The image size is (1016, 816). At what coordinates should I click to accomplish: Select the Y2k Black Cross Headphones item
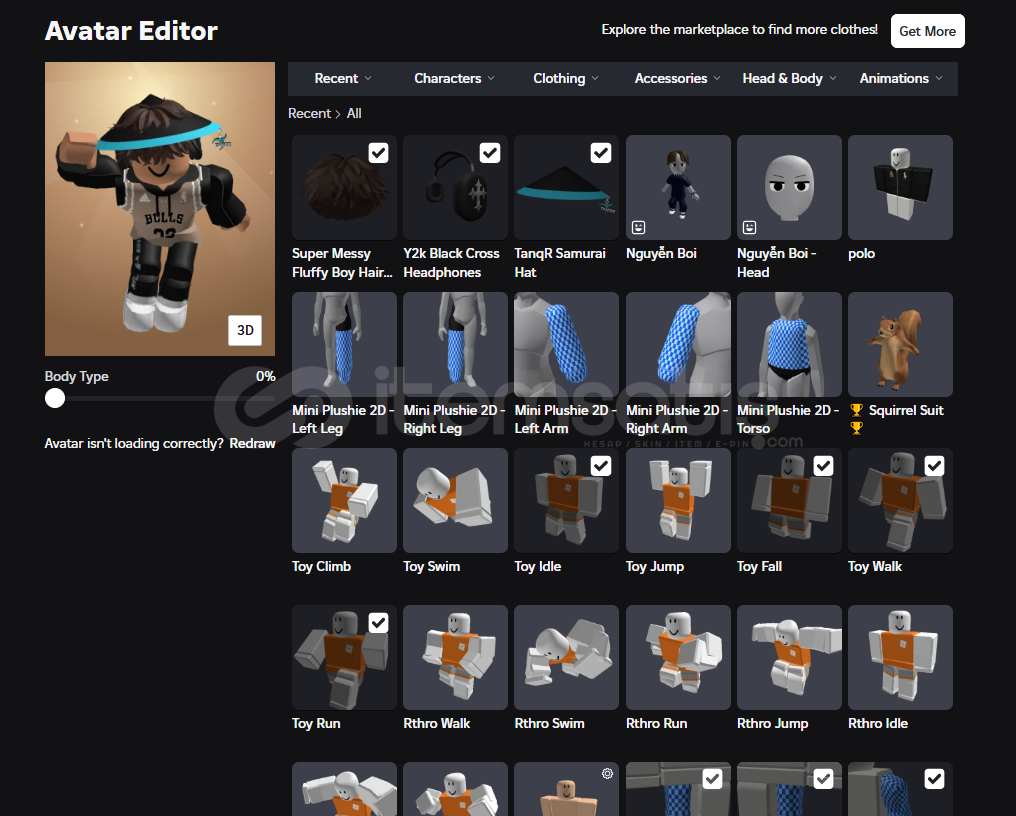coord(456,187)
